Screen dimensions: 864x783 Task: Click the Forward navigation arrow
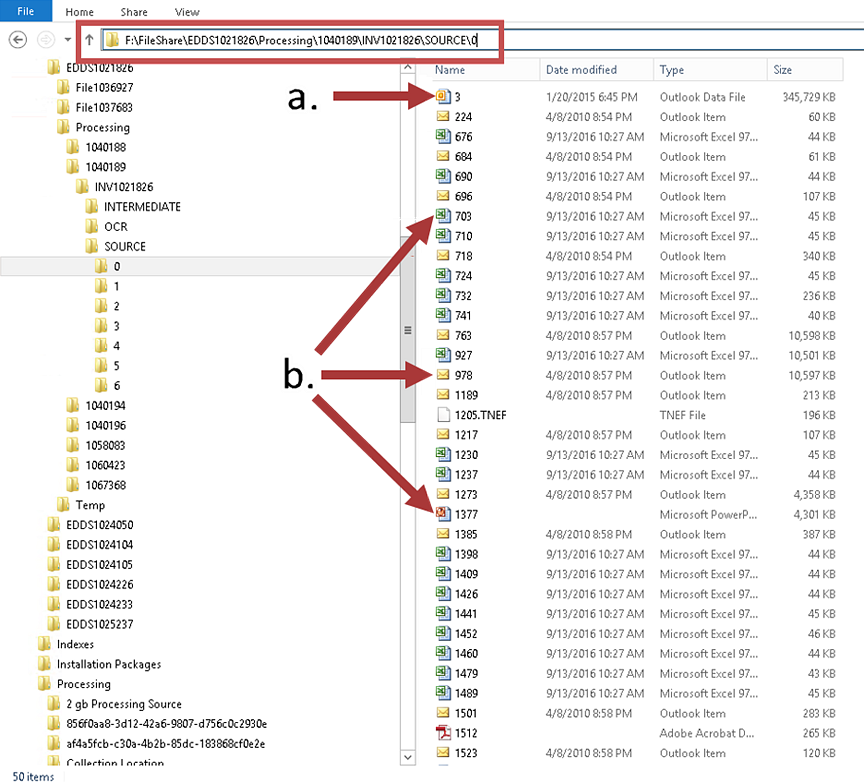pos(46,40)
